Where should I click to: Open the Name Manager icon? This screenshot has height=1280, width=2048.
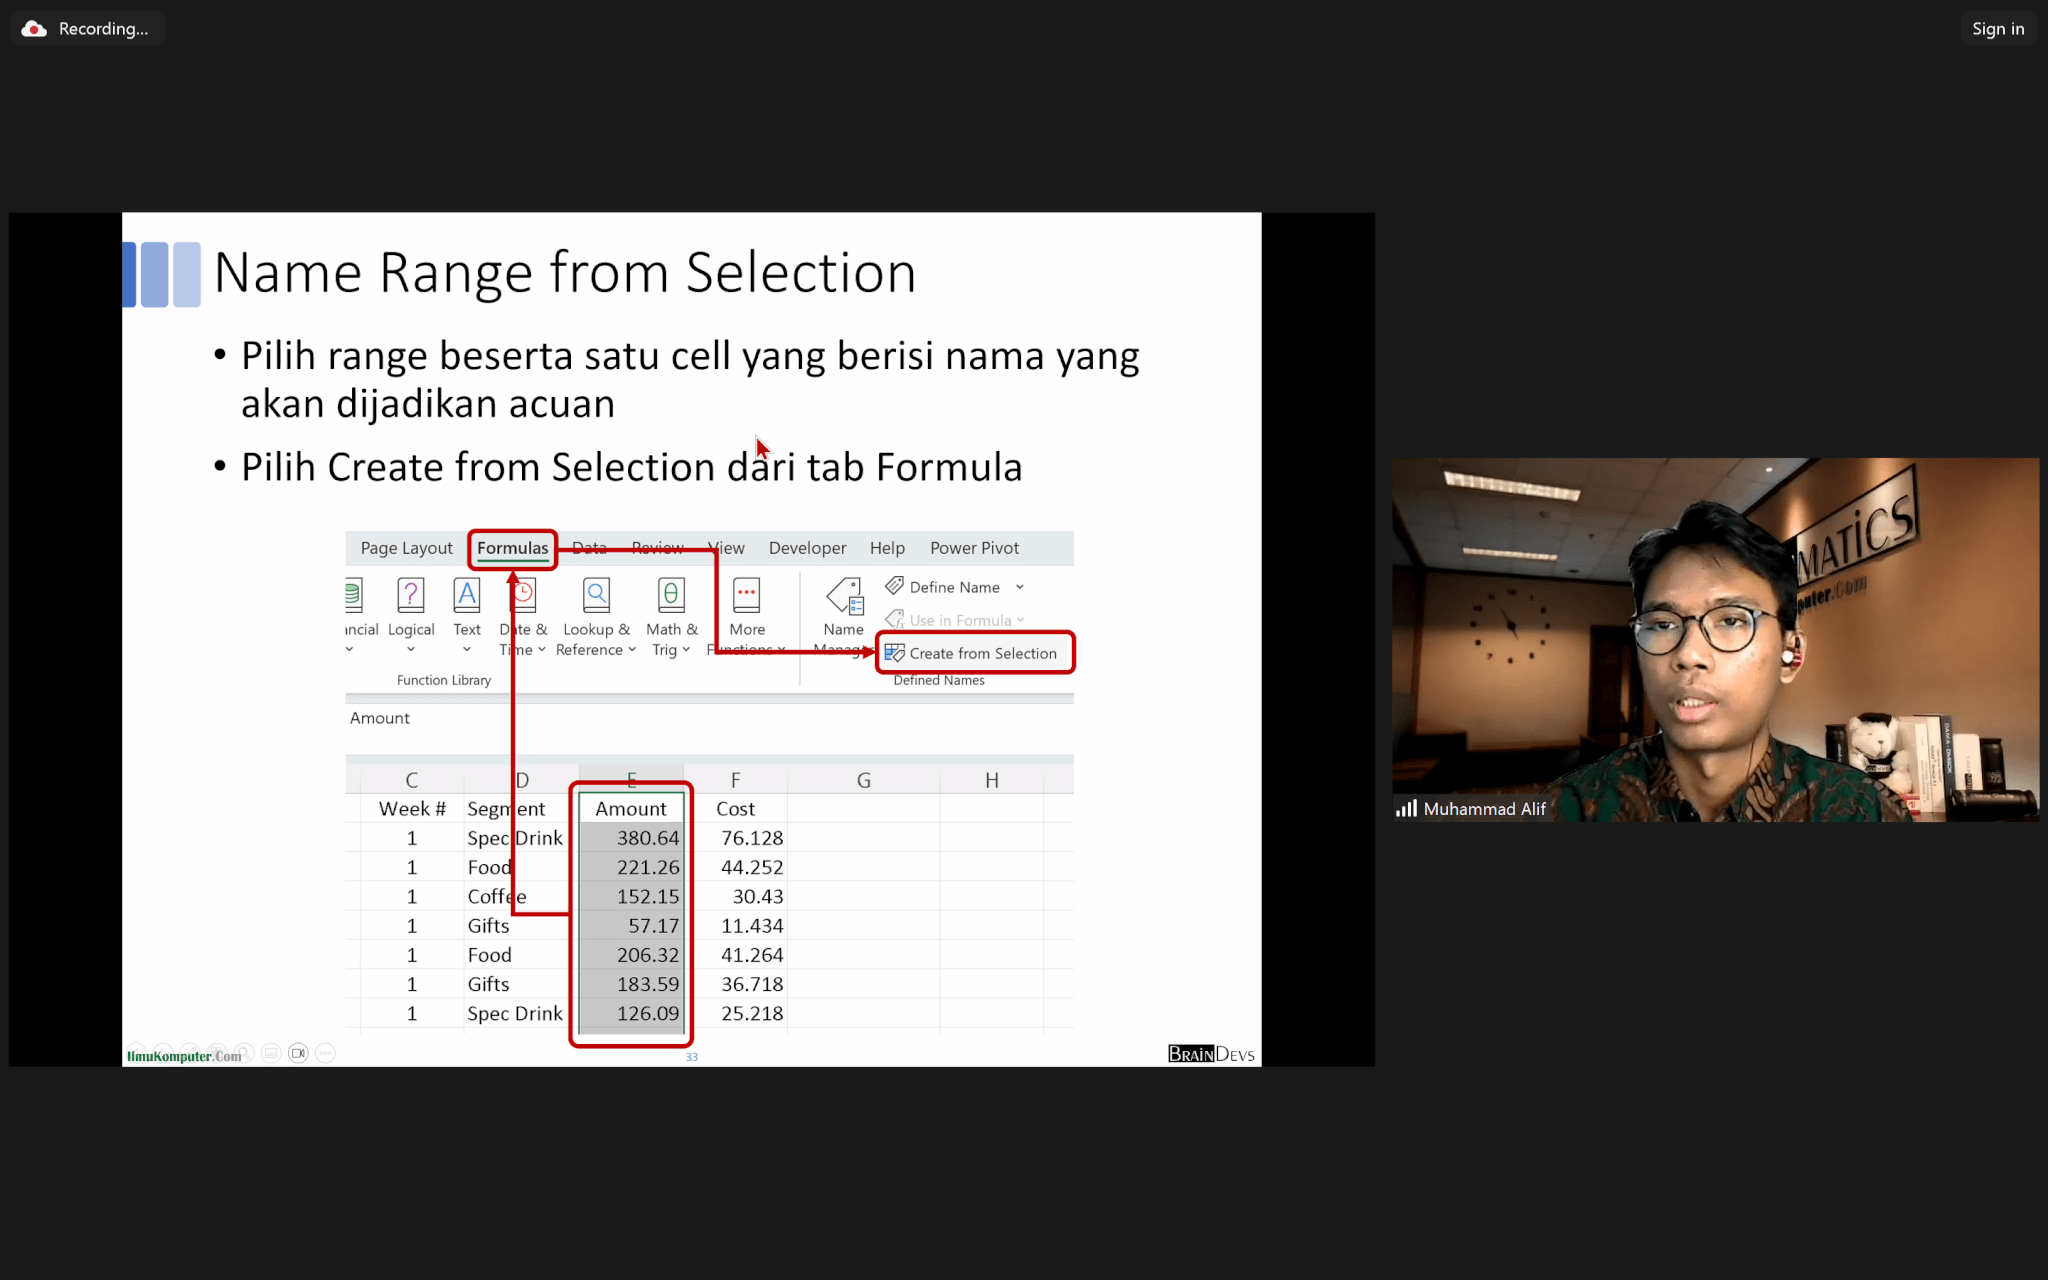[844, 598]
